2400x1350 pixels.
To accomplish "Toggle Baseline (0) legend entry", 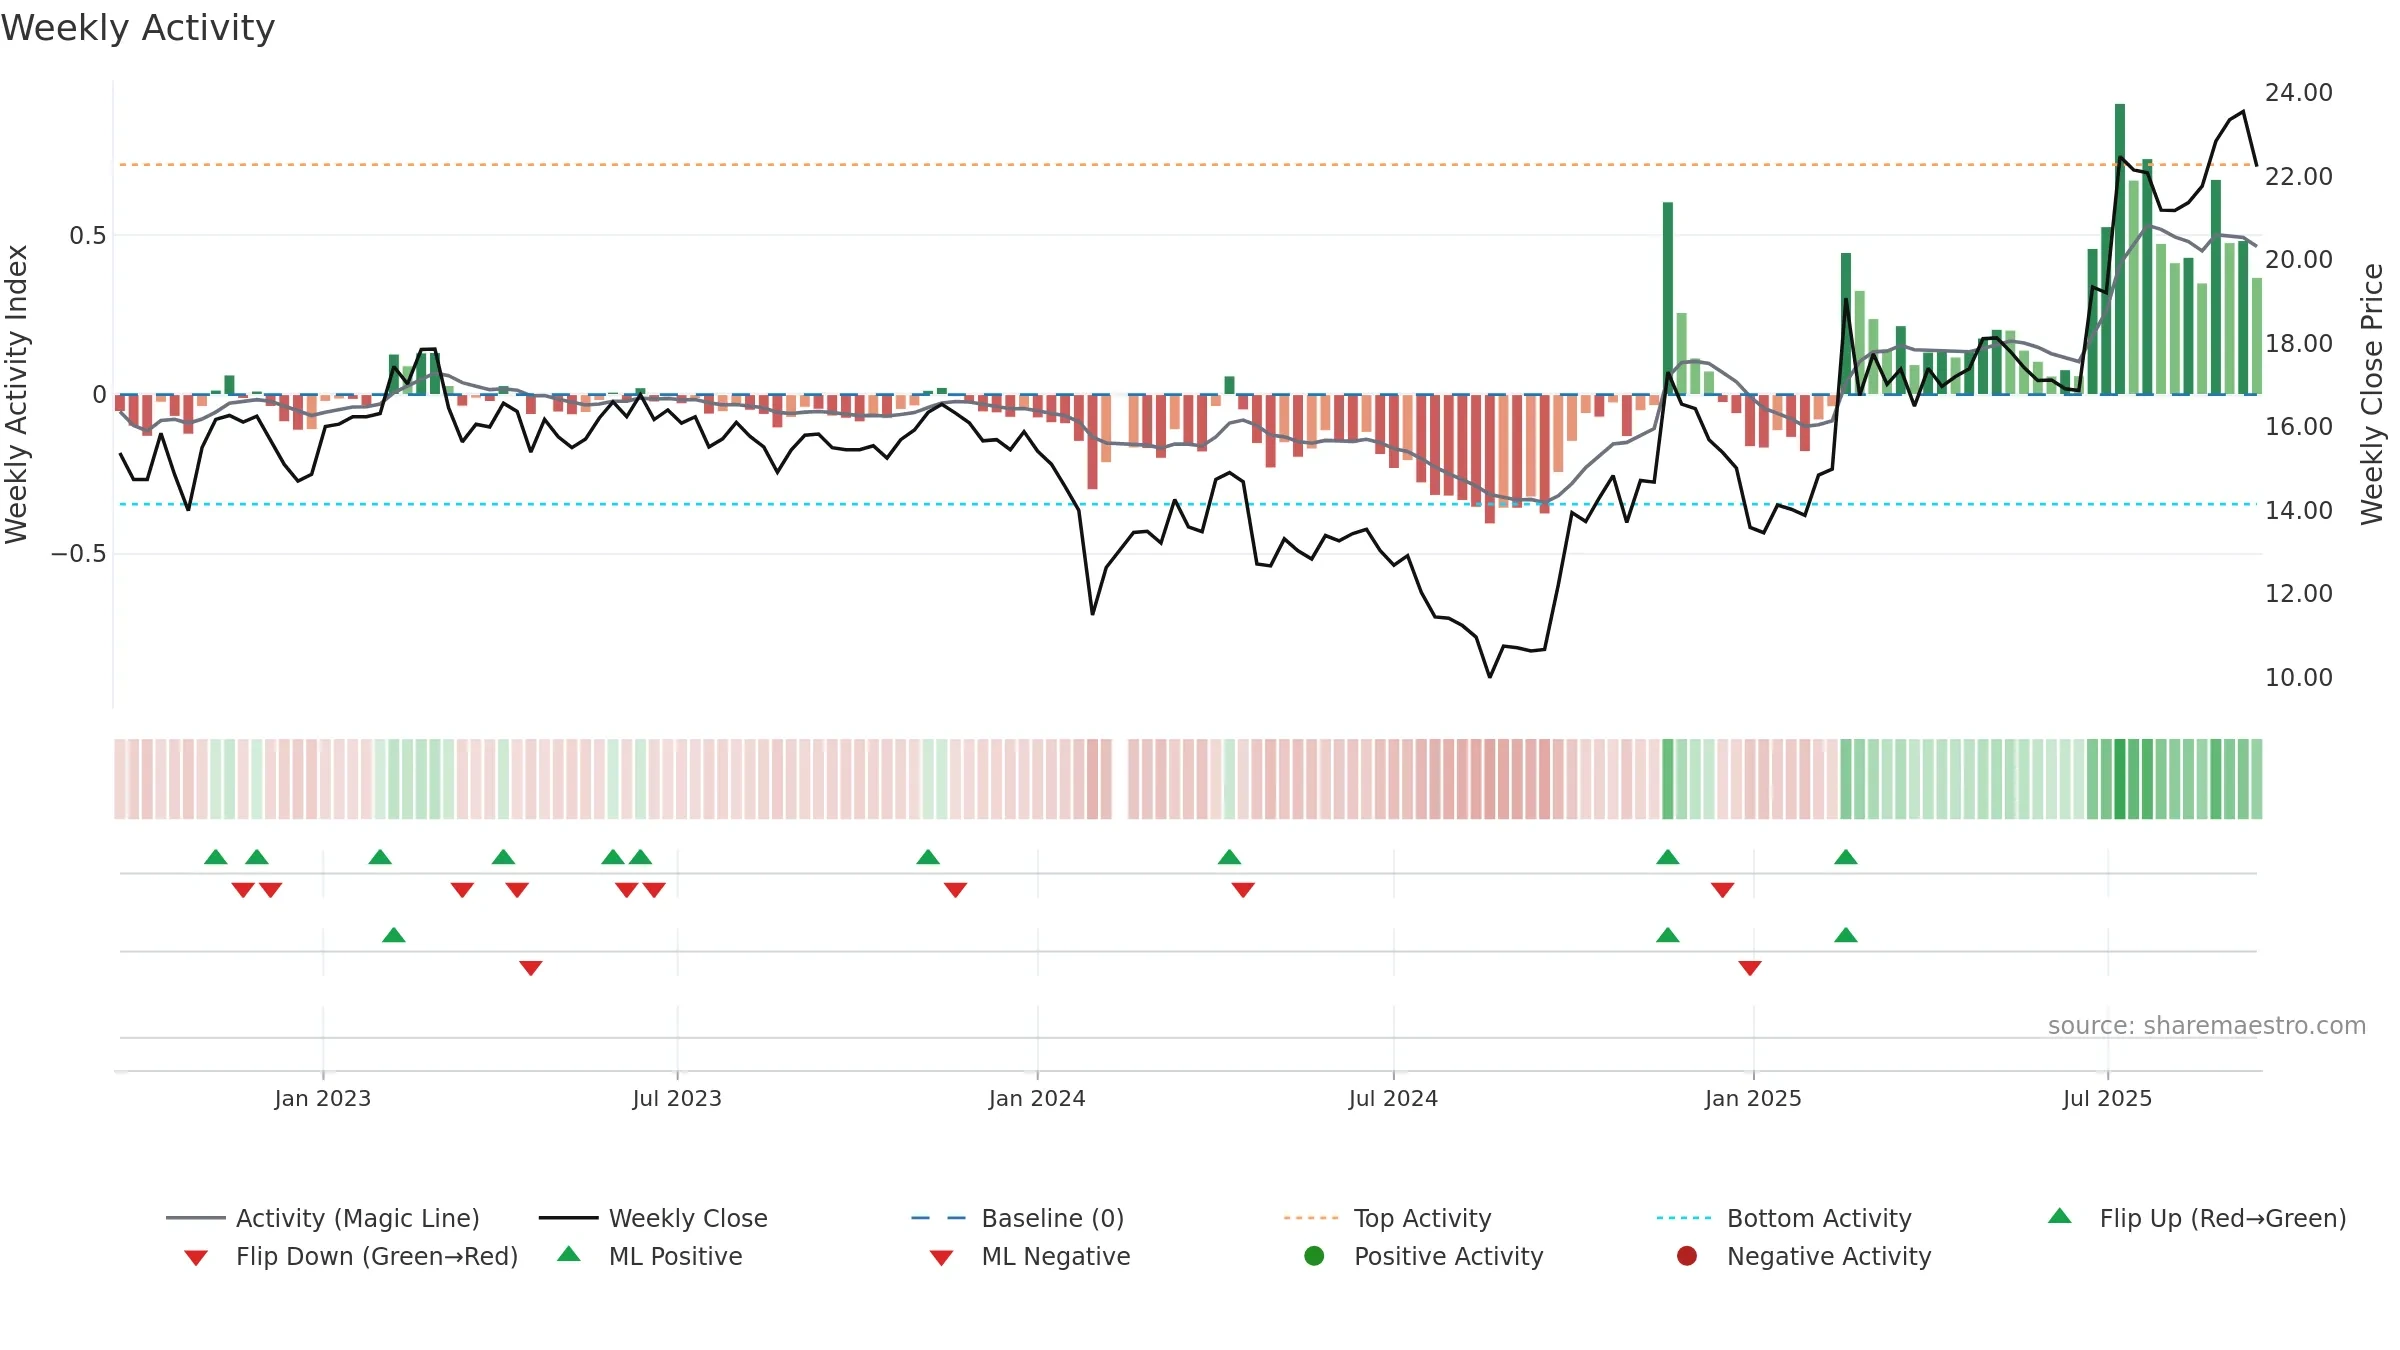I will point(1018,1218).
